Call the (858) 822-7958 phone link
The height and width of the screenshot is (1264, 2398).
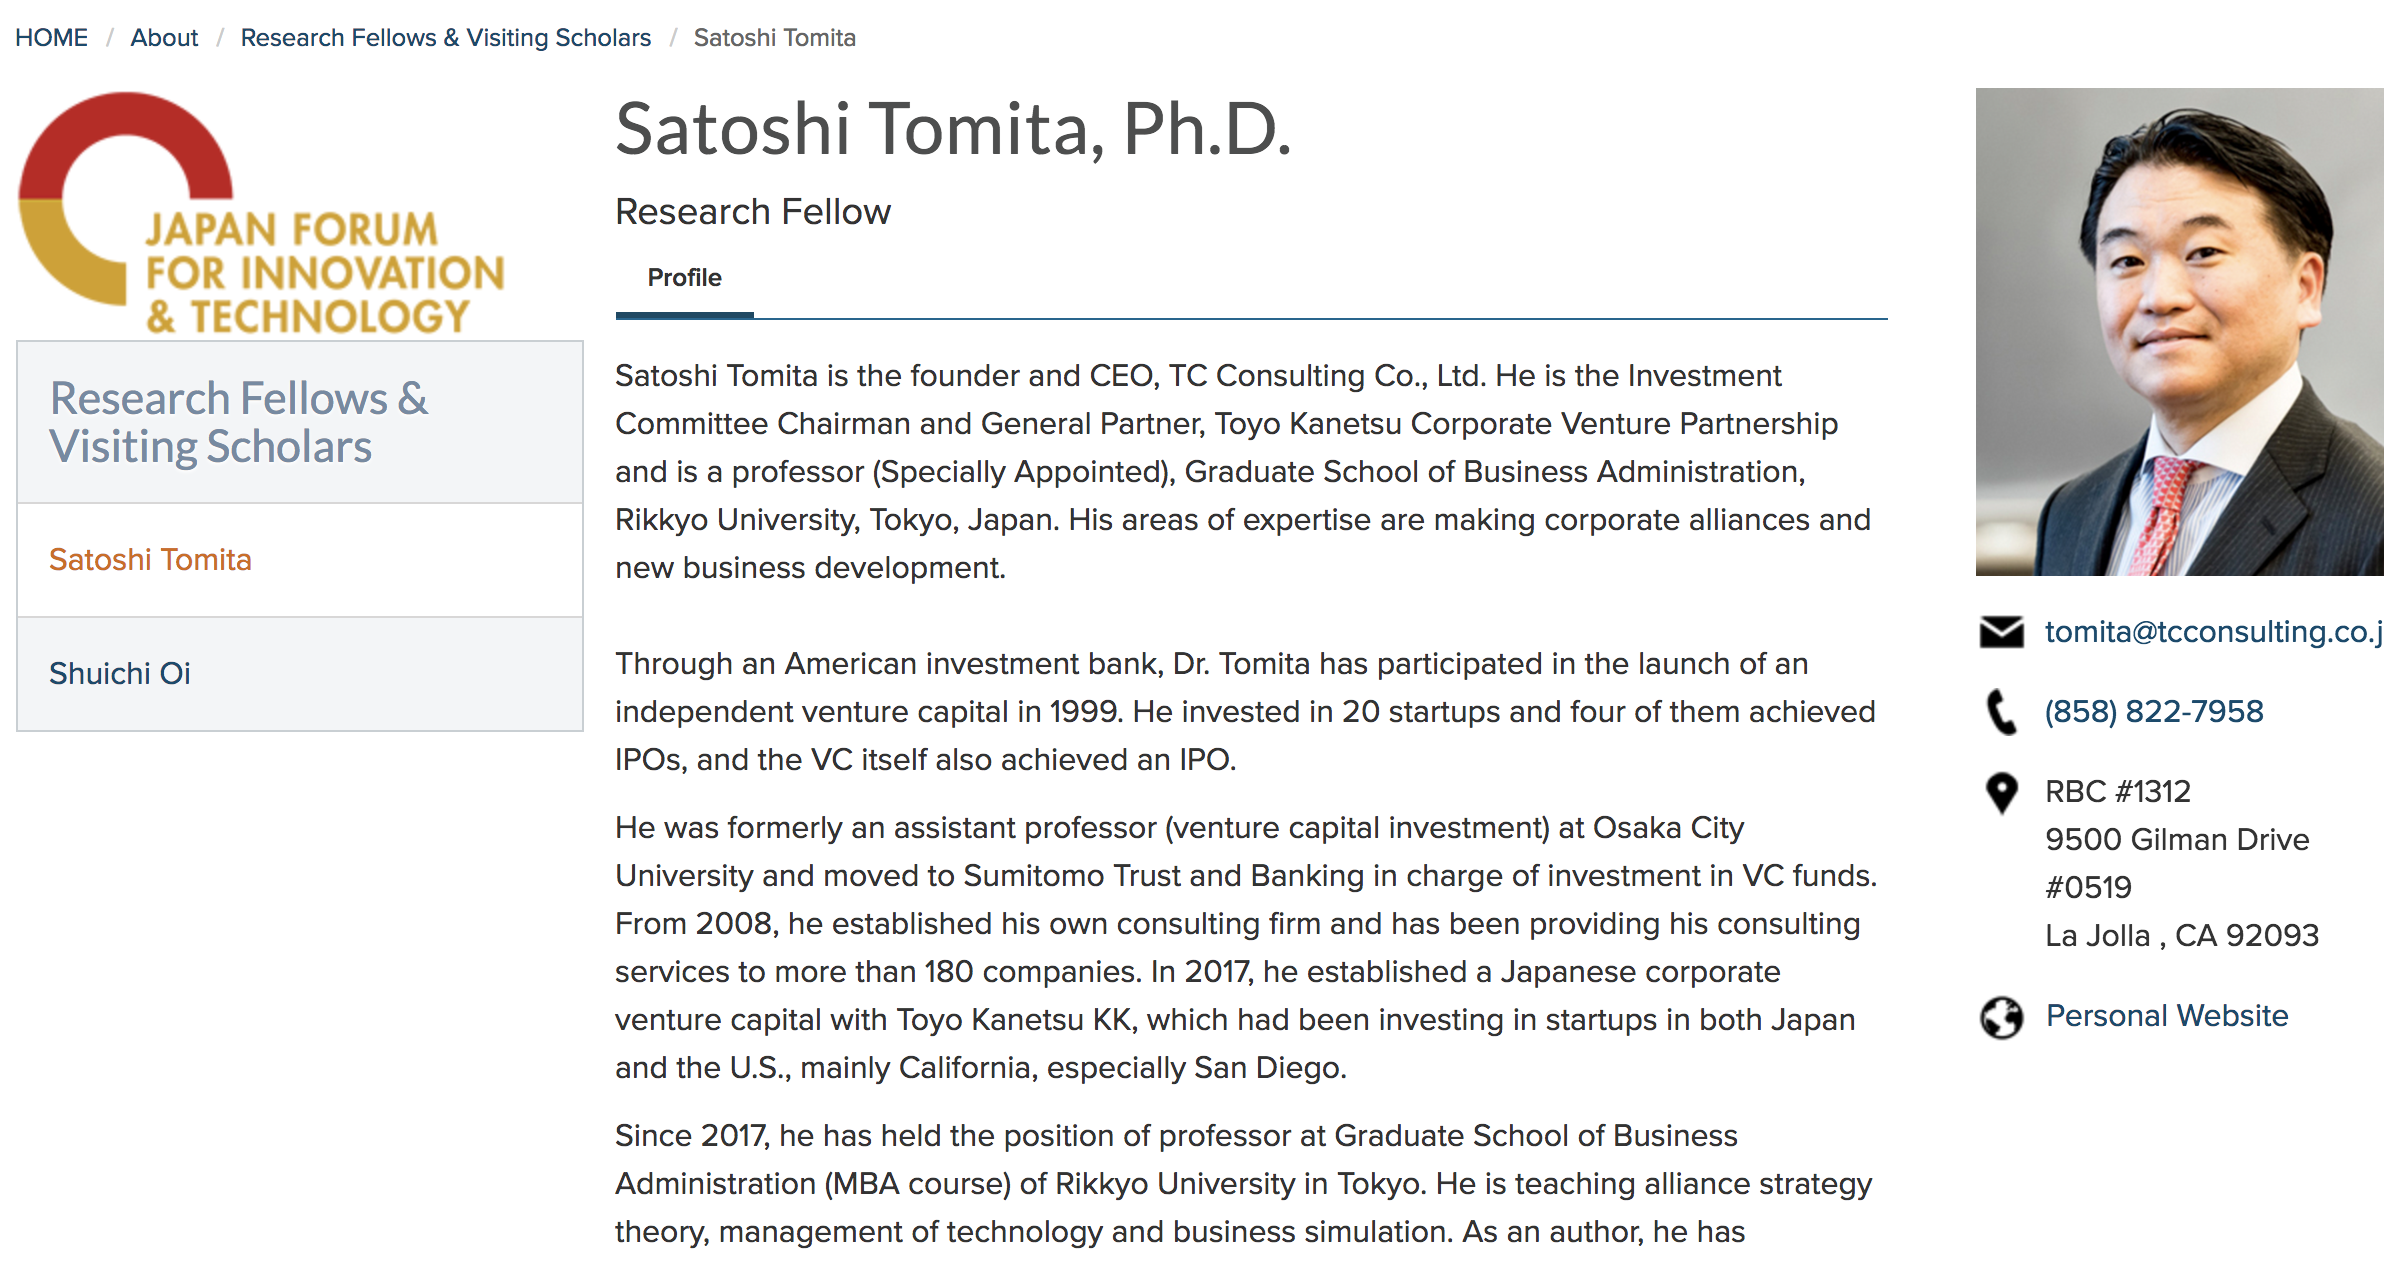point(2153,712)
